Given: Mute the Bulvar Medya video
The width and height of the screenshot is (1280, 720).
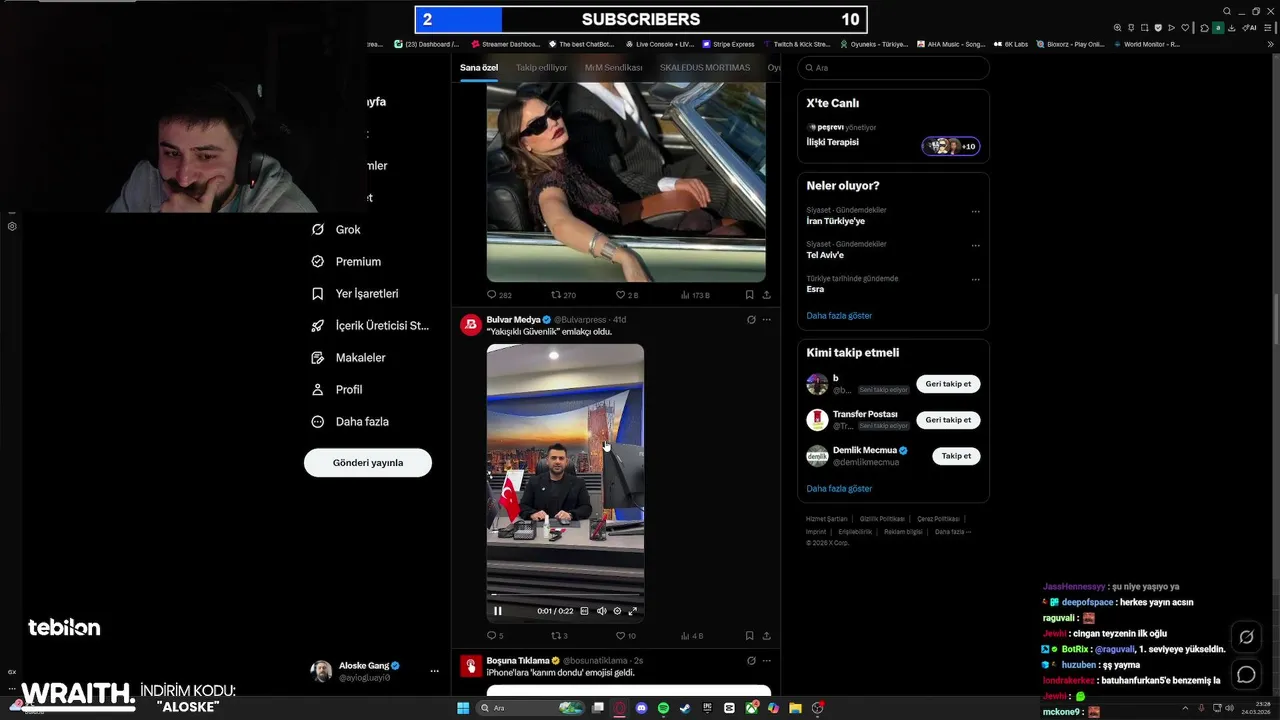Looking at the screenshot, I should pyautogui.click(x=601, y=611).
